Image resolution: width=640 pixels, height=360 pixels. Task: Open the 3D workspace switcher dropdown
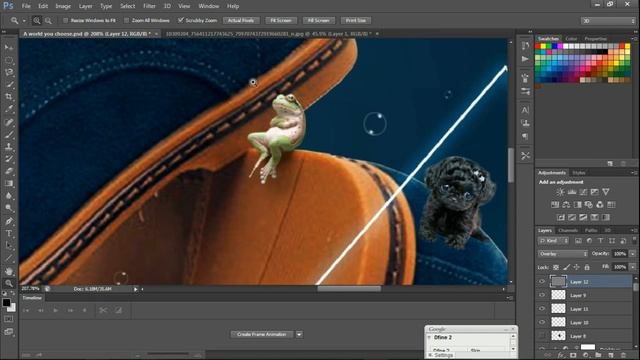[x=608, y=20]
